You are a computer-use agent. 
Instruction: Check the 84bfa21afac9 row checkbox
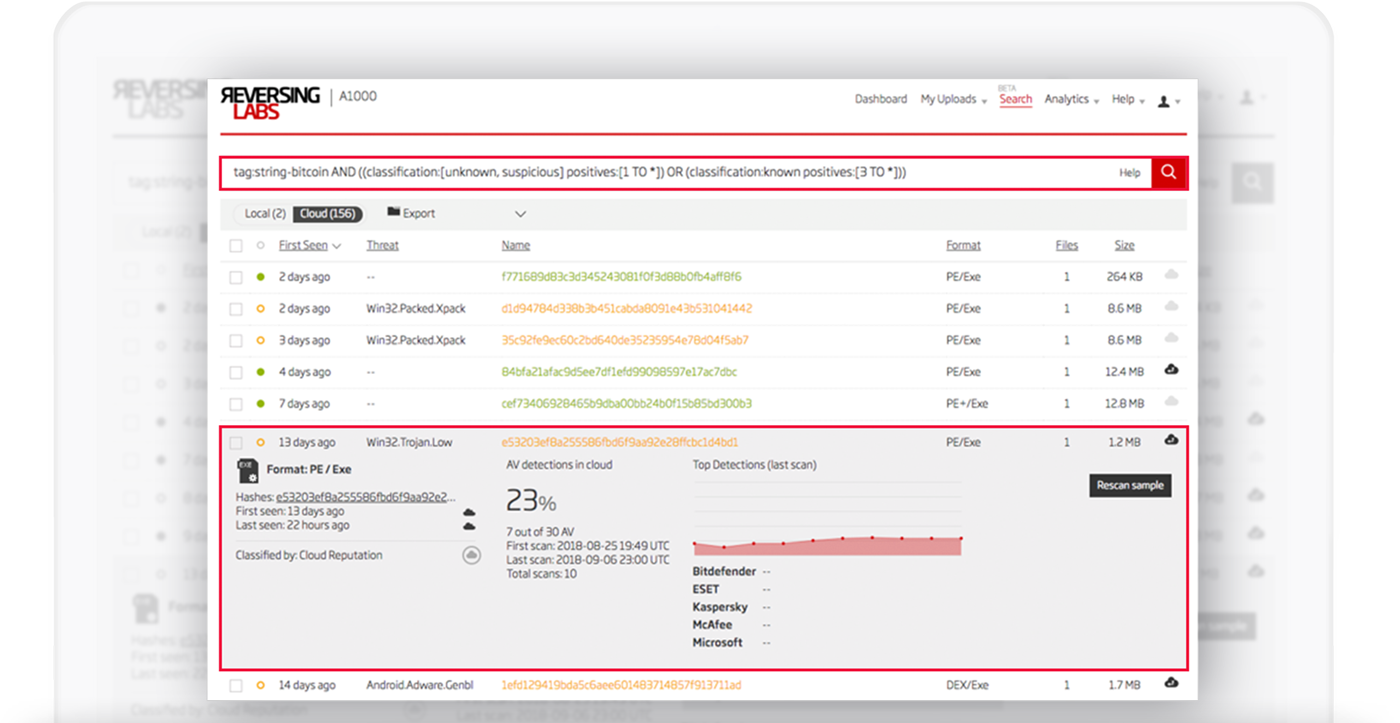coord(236,373)
